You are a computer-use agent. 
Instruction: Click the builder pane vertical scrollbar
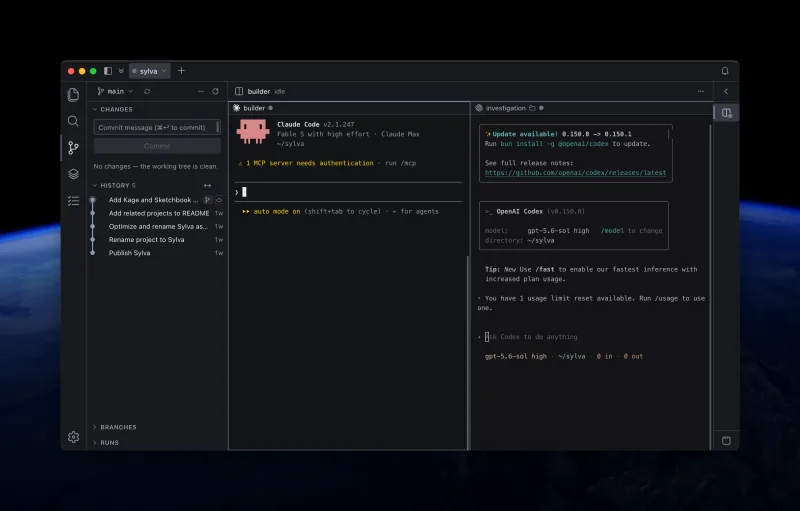pos(467,352)
